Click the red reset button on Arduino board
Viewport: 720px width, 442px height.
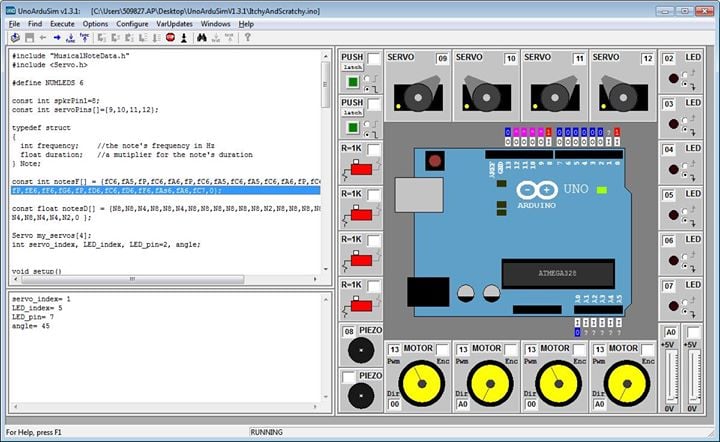pos(434,161)
